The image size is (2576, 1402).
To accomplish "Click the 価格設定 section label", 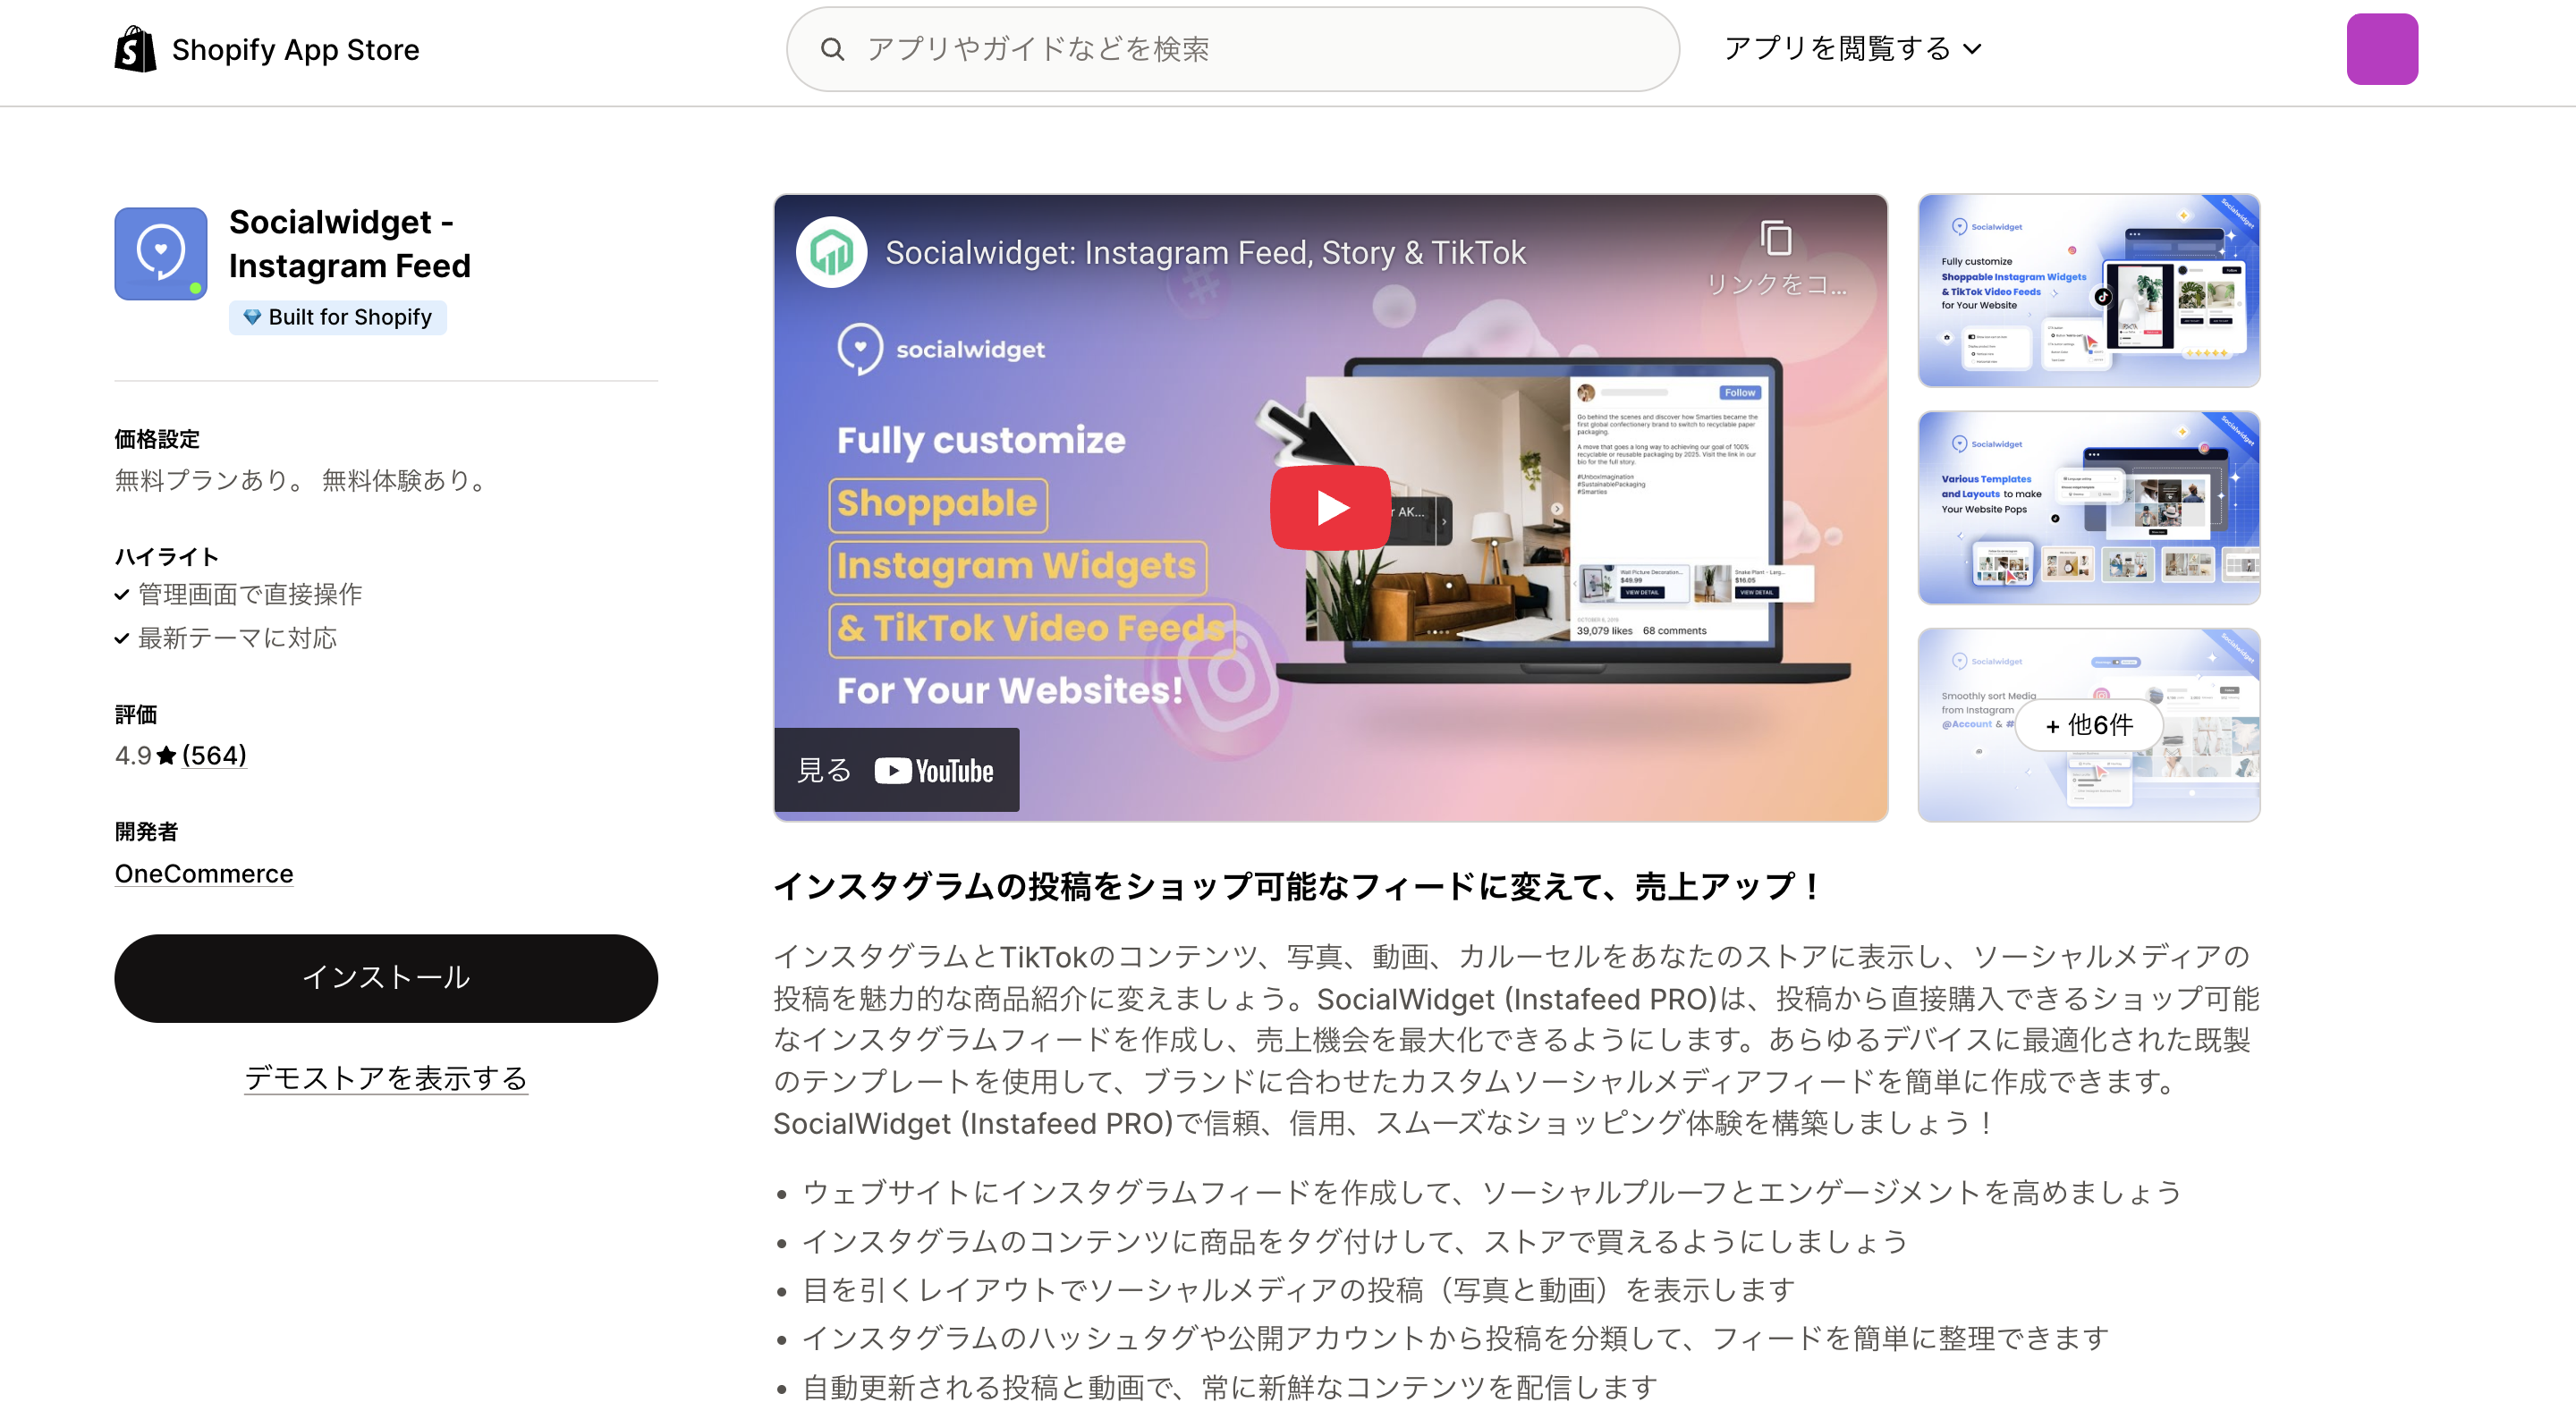I will 157,439.
